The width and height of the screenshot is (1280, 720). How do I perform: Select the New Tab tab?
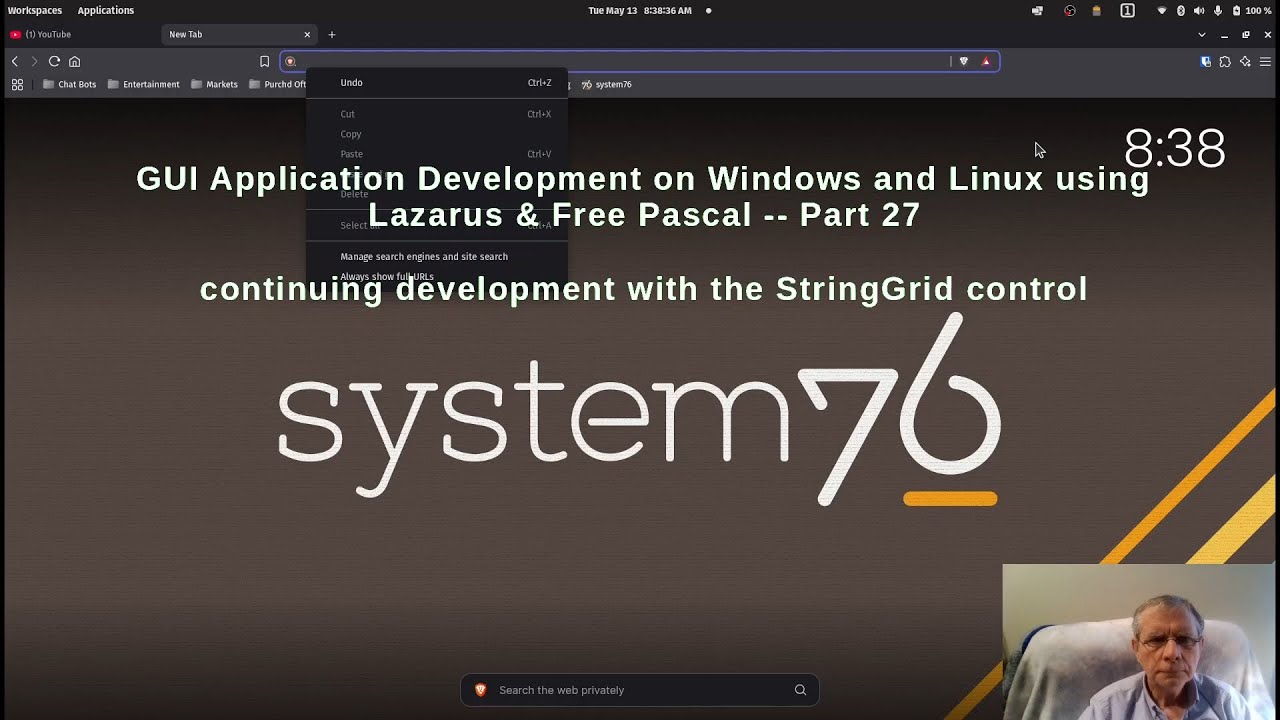click(x=239, y=34)
